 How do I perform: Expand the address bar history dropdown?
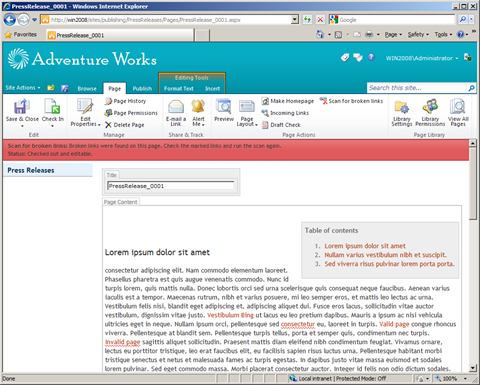click(295, 20)
